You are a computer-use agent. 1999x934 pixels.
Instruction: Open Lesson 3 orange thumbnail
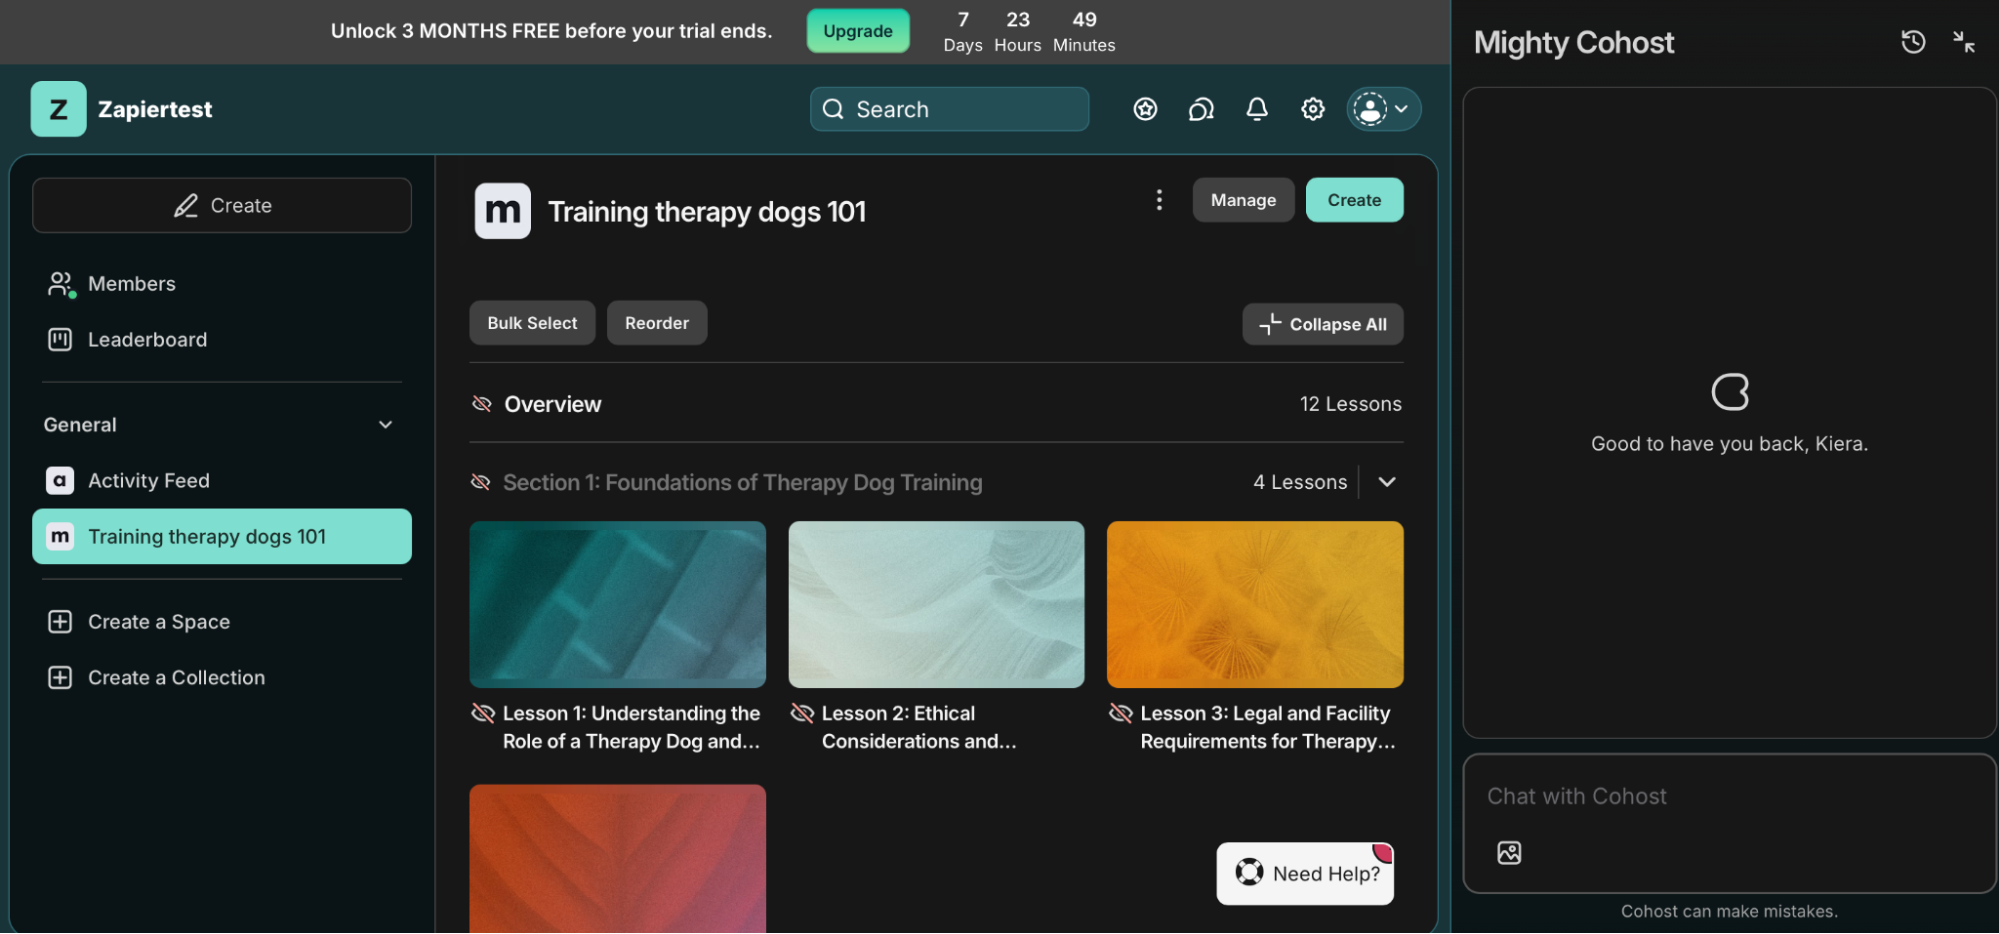1255,604
